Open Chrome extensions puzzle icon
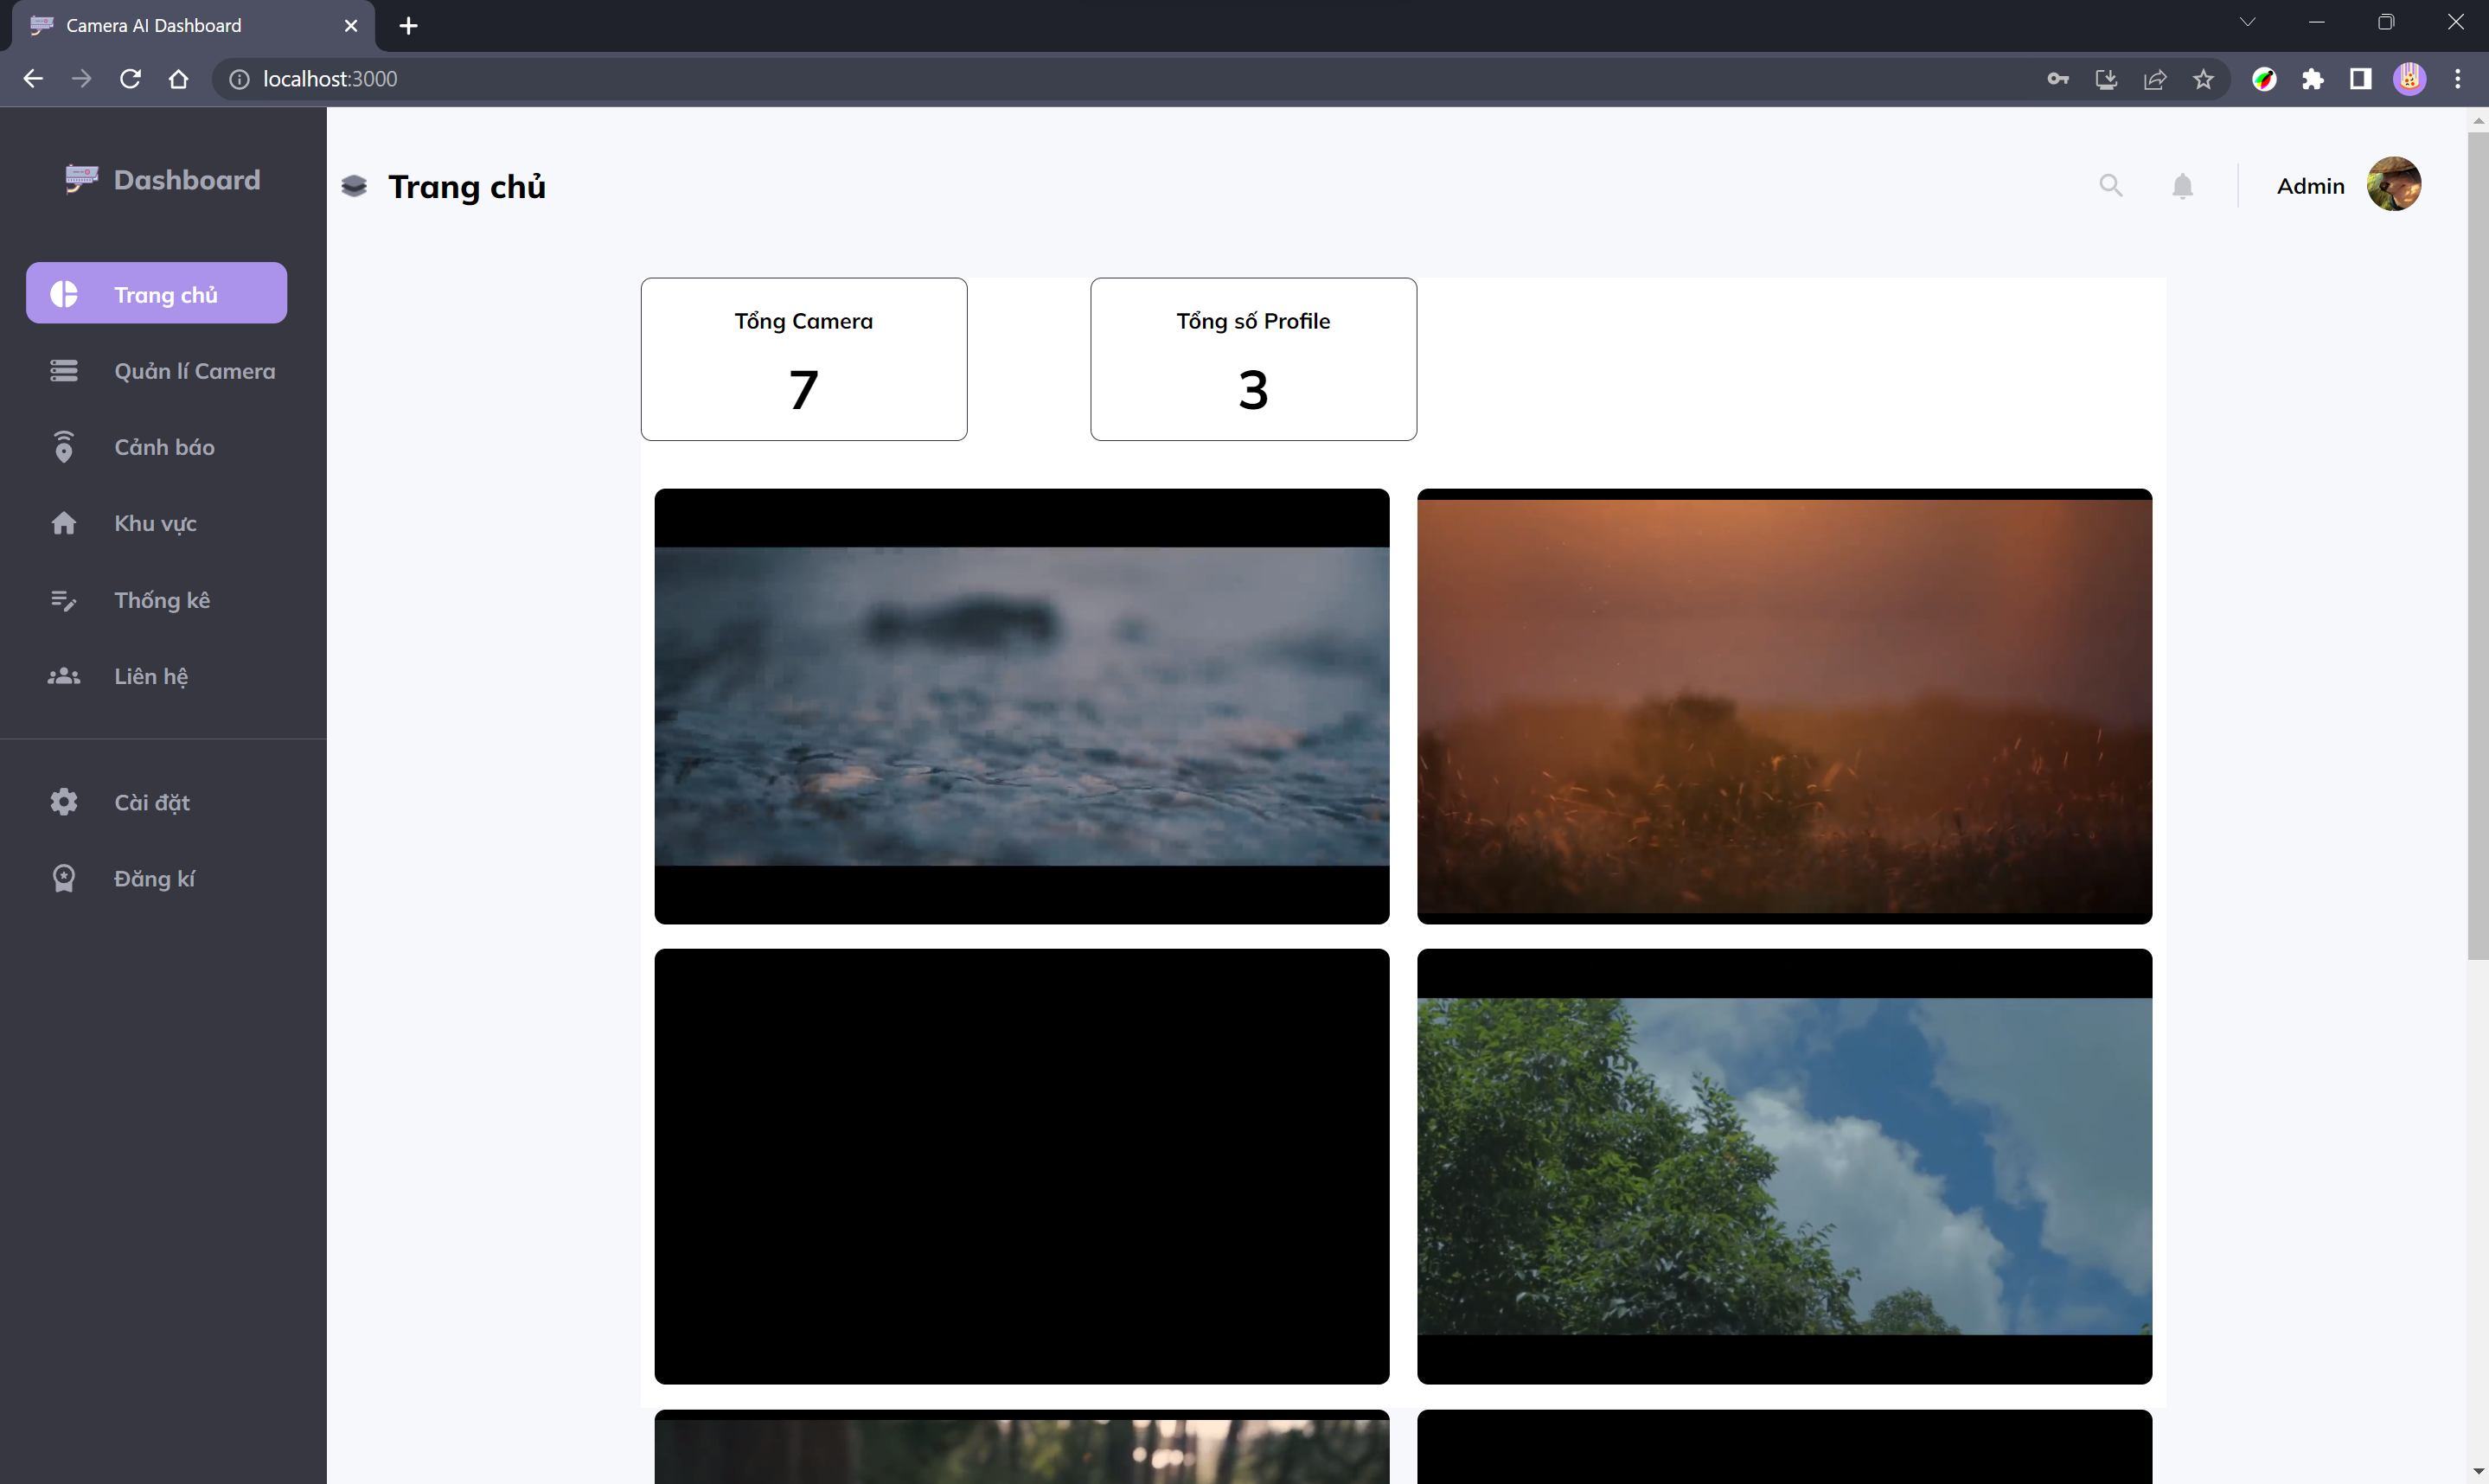The image size is (2489, 1484). point(2312,79)
